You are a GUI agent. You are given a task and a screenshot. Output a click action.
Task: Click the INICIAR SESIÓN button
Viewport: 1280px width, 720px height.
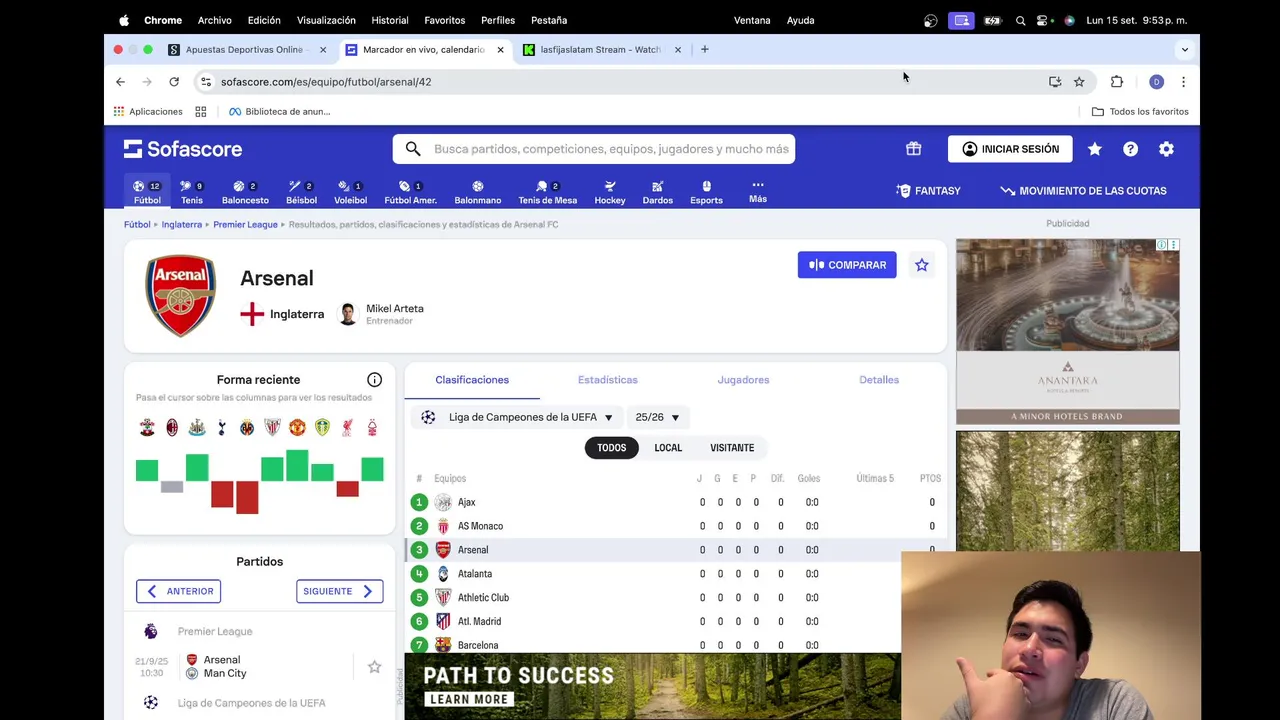[x=1010, y=149]
